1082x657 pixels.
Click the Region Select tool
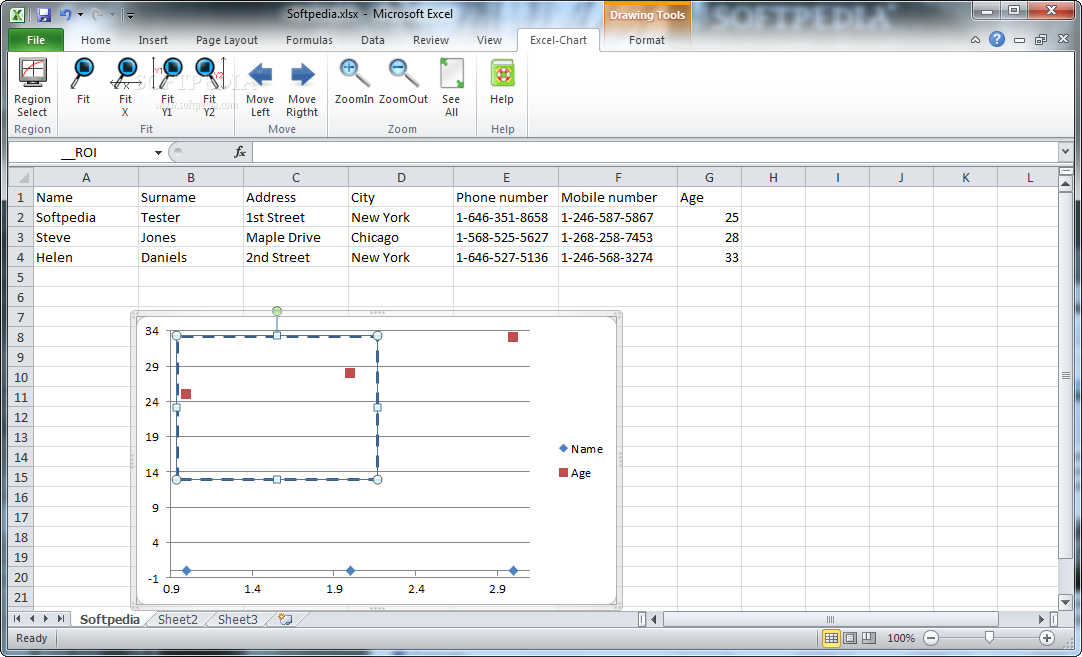click(32, 88)
